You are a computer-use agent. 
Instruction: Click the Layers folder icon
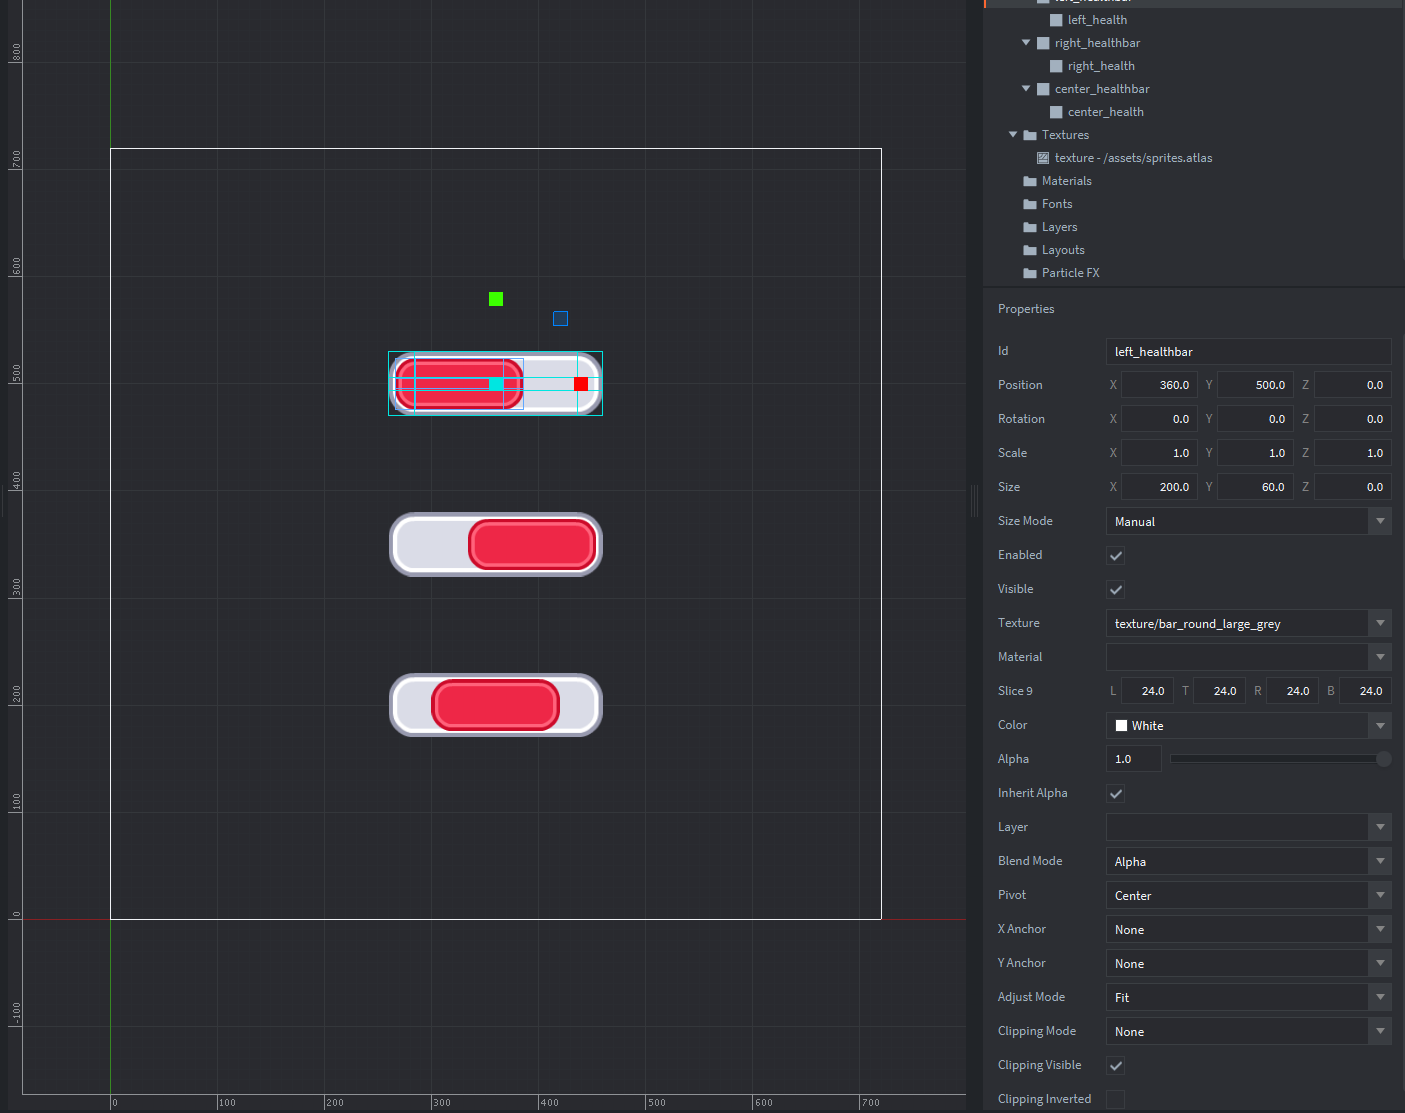[x=1030, y=227]
